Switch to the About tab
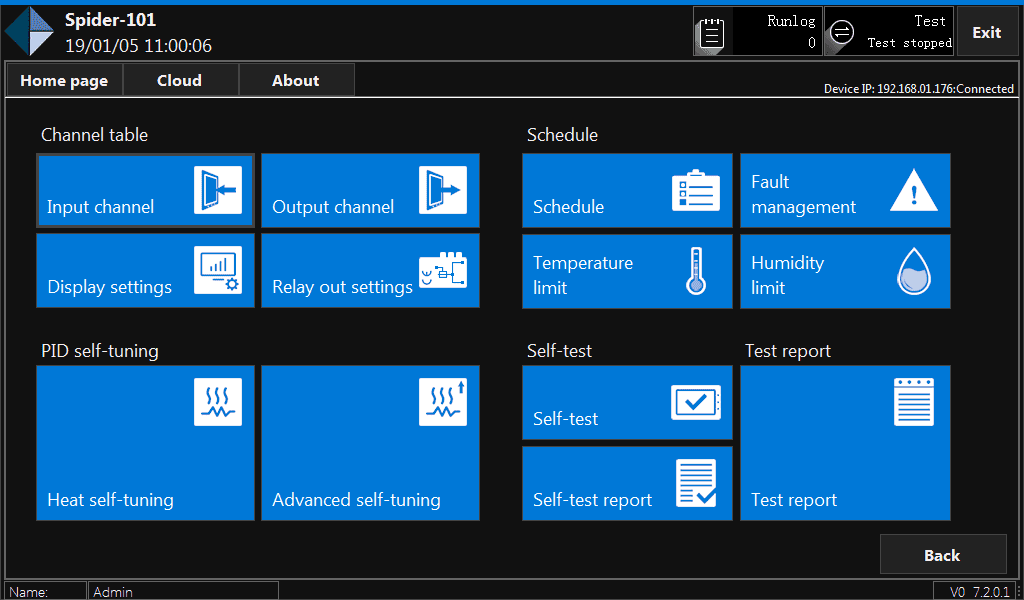 (x=296, y=80)
